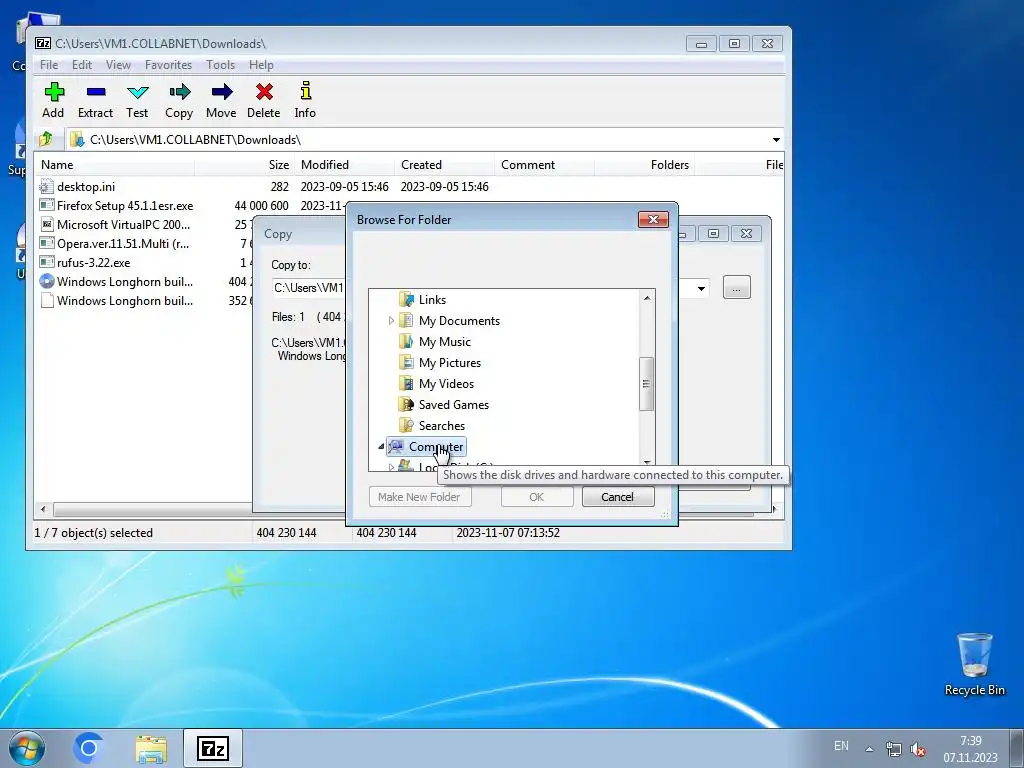
Task: Click the network tray icon
Action: (893, 750)
